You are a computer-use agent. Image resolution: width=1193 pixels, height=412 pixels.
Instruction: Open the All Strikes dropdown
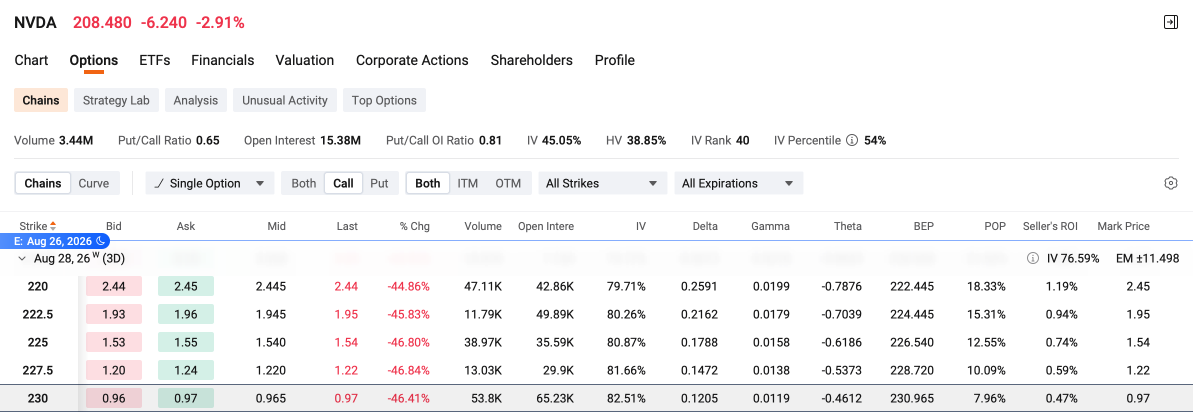603,183
